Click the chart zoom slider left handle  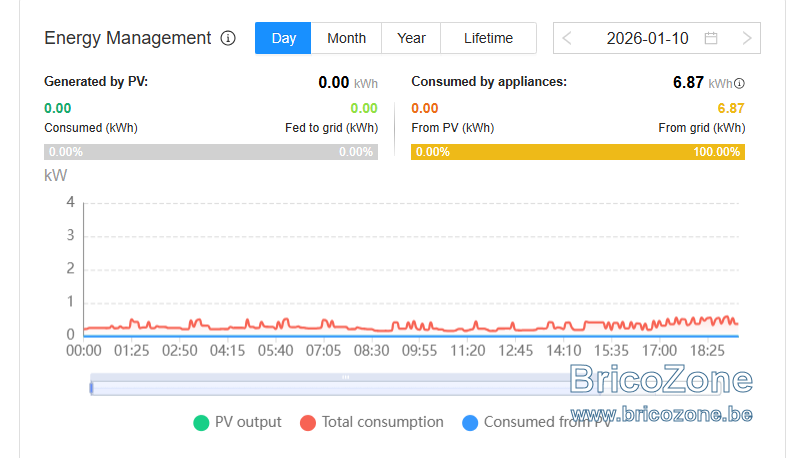pos(91,388)
